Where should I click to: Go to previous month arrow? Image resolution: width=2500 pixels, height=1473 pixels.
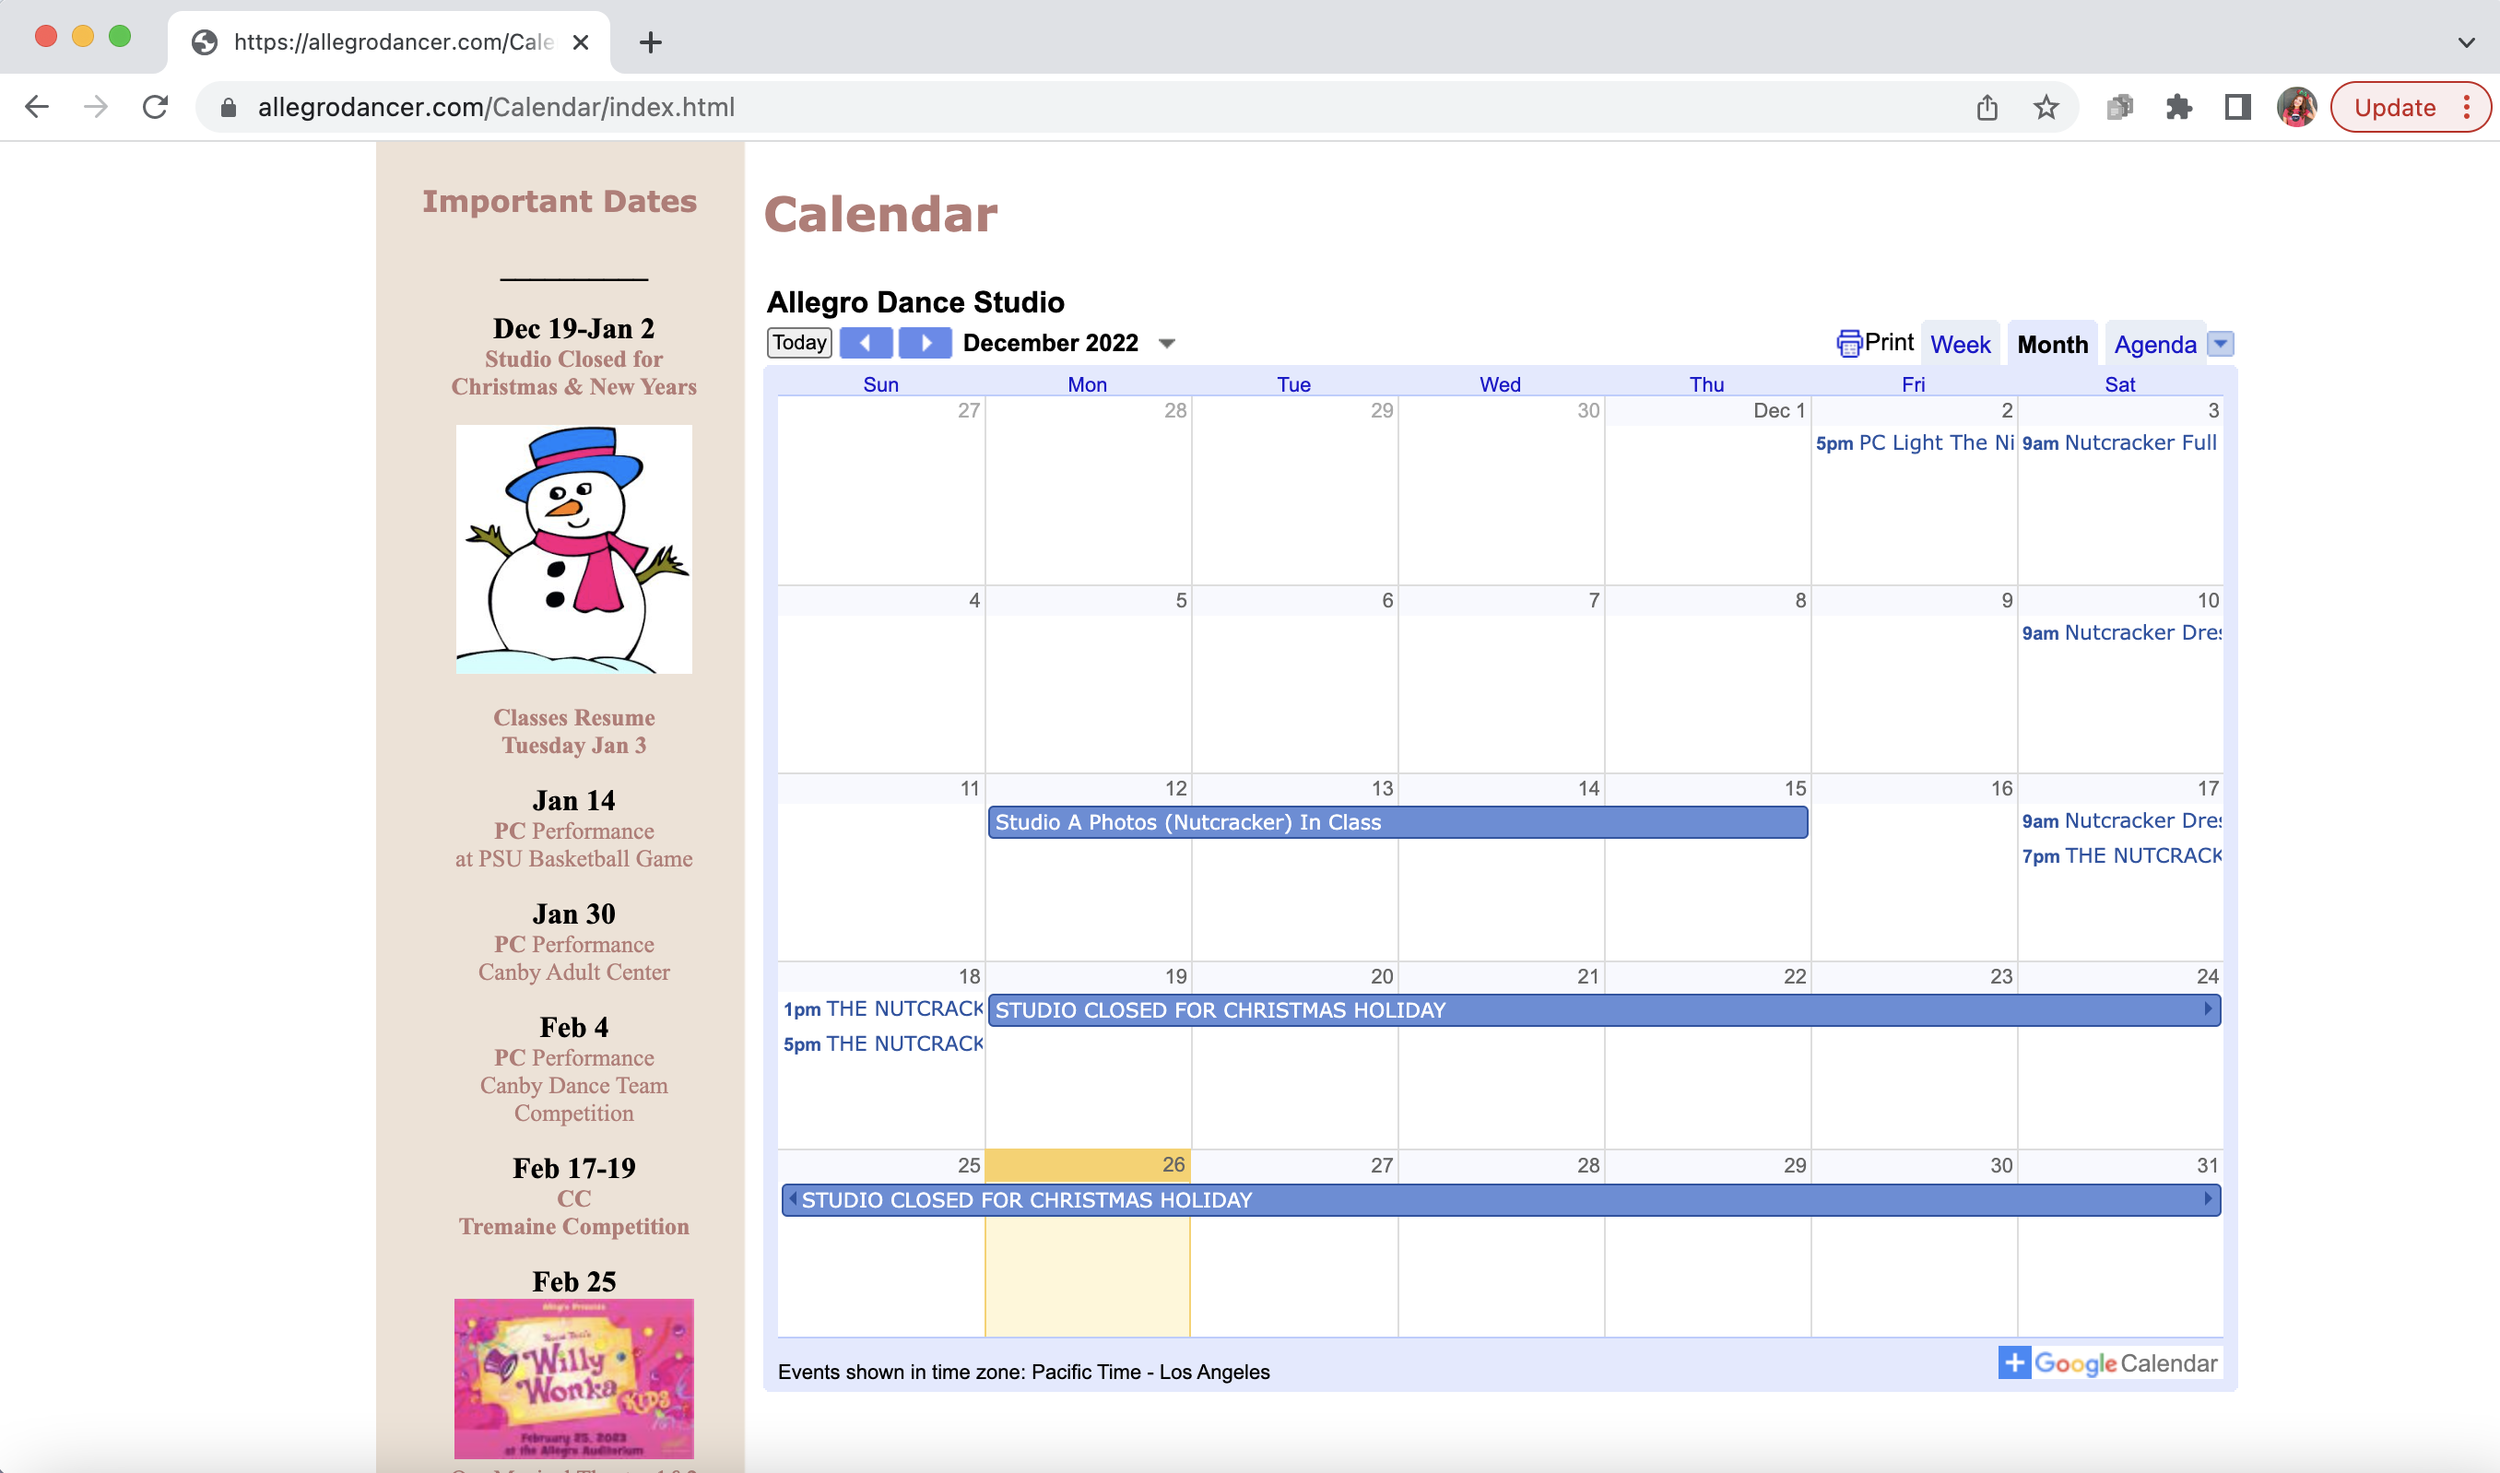click(865, 343)
